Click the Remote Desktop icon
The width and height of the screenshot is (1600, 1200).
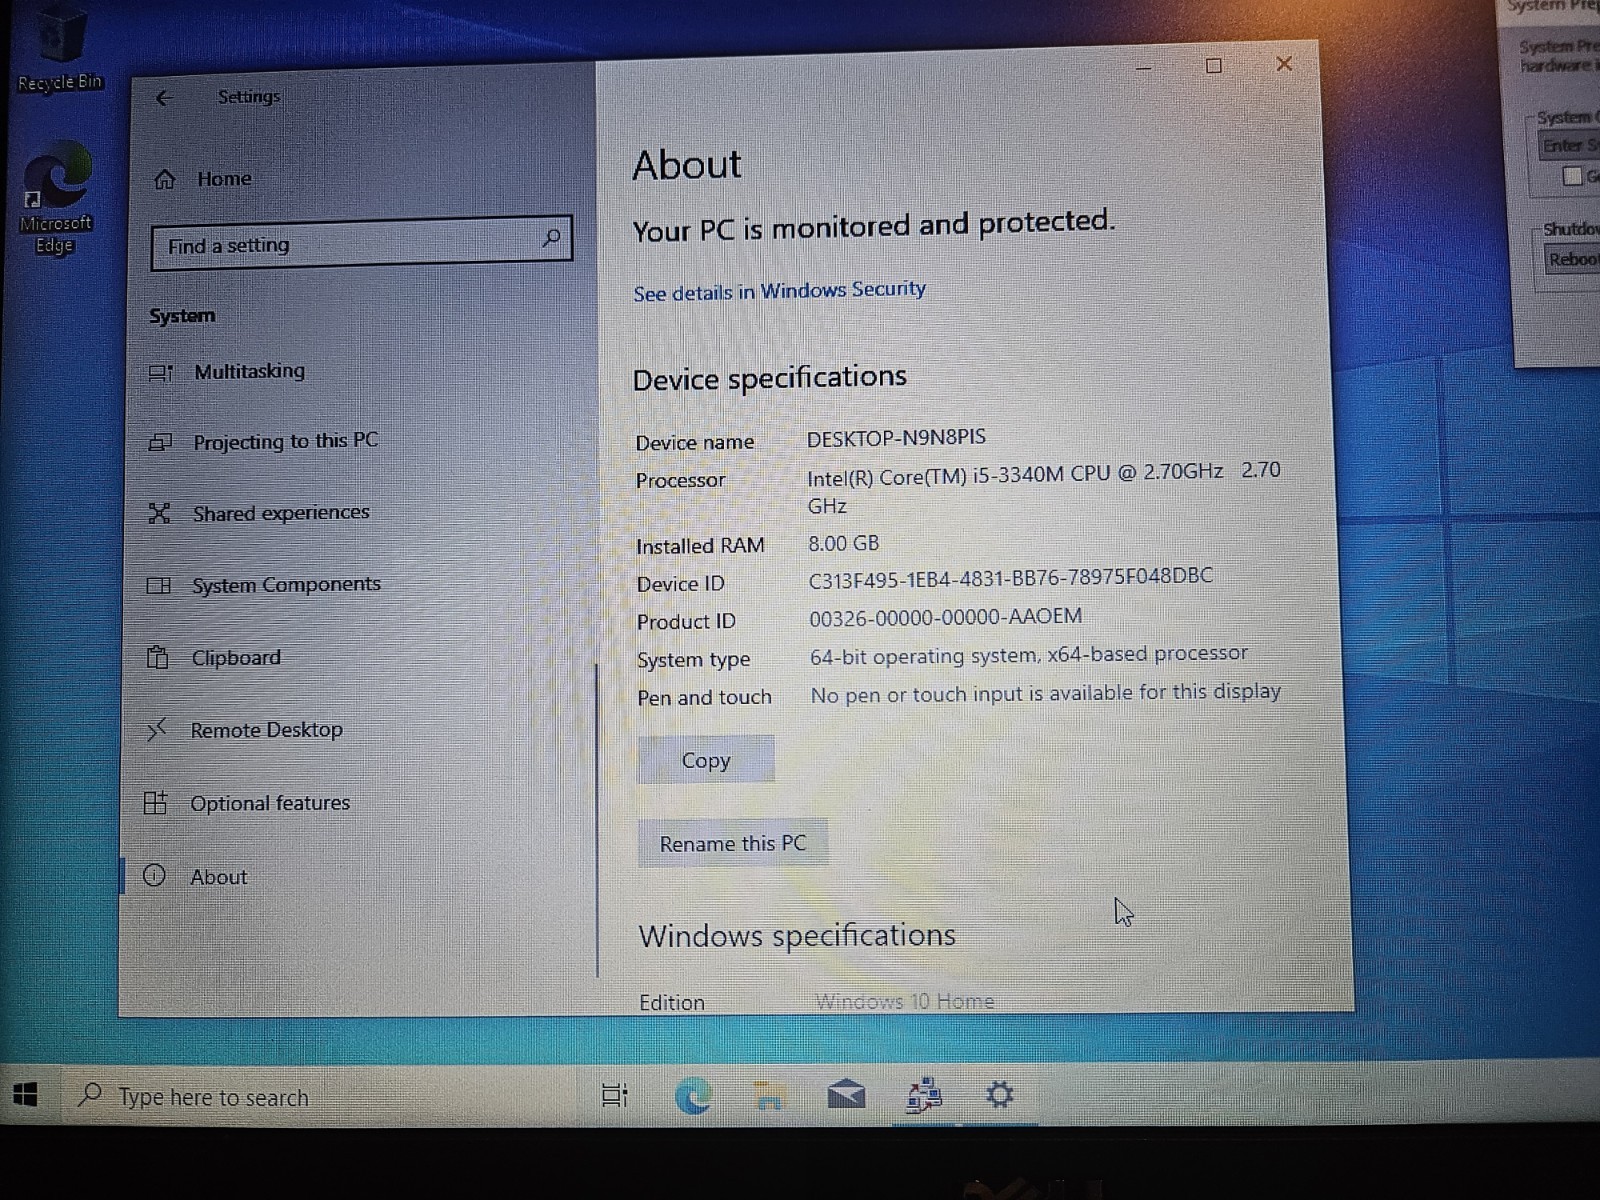pyautogui.click(x=157, y=731)
